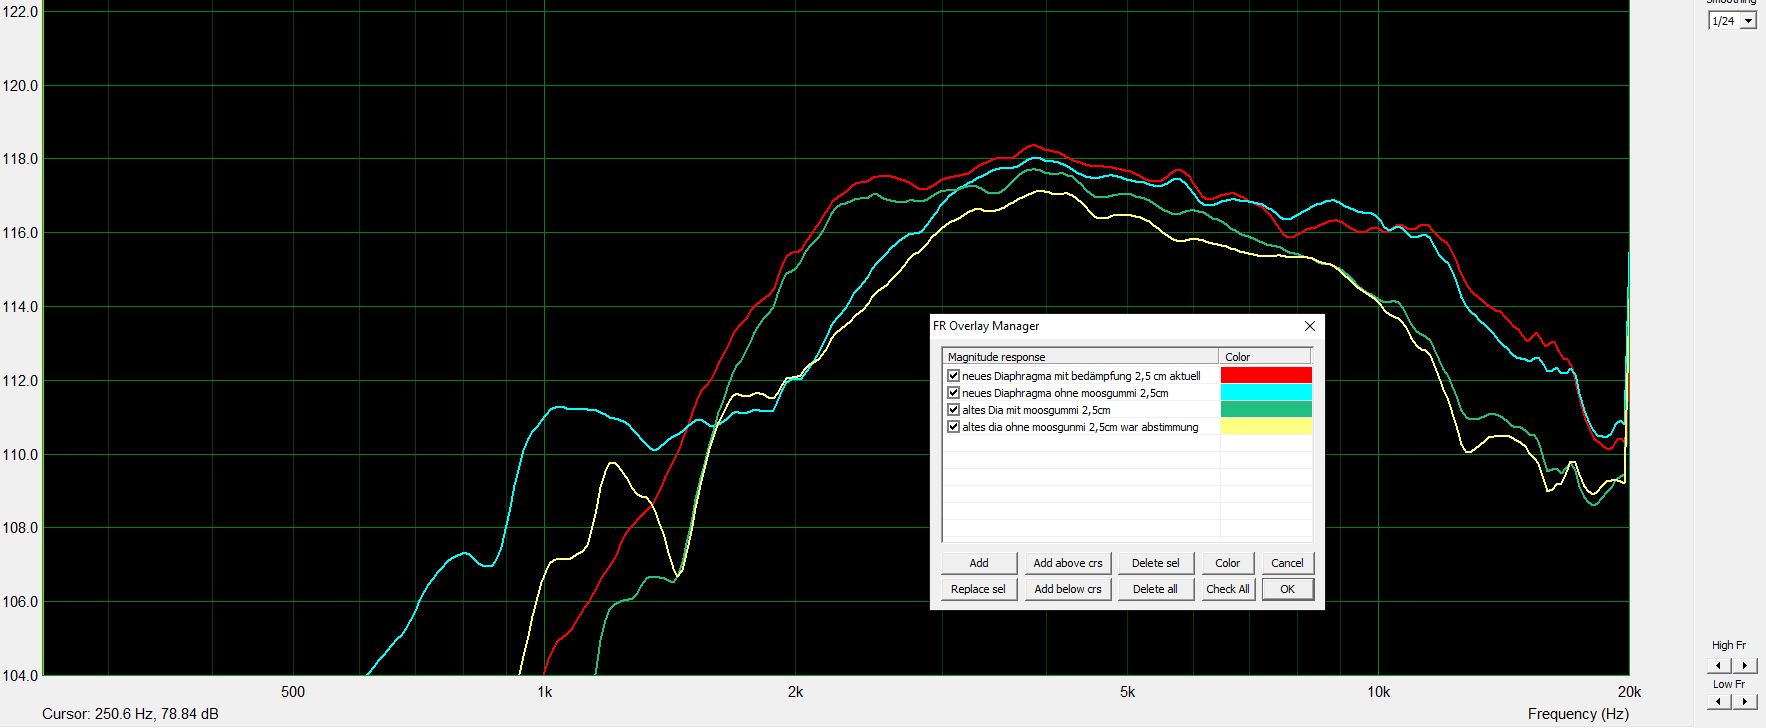This screenshot has height=728, width=1766.
Task: Click the yellow overlay color swatch
Action: coord(1265,426)
